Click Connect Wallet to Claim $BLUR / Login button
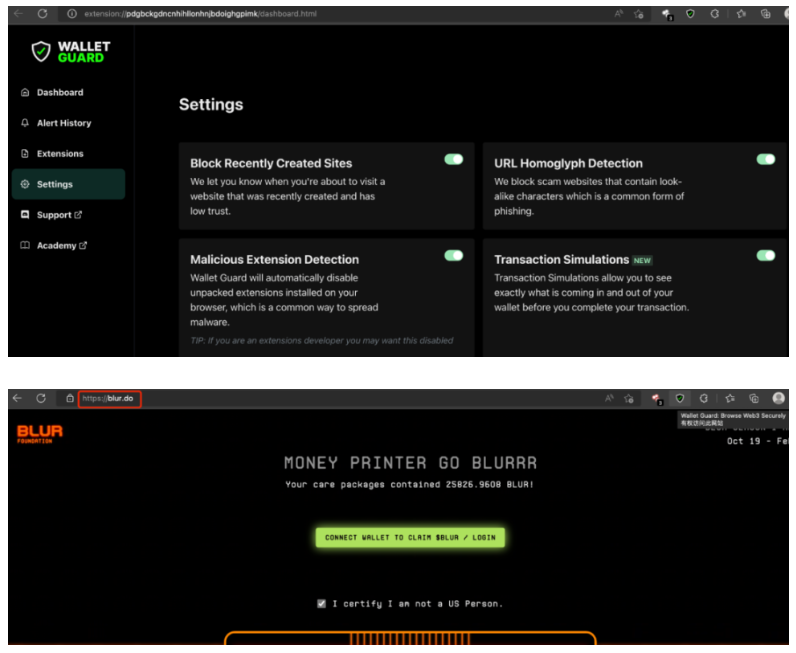Screen dimensions: 796x653 [x=410, y=537]
